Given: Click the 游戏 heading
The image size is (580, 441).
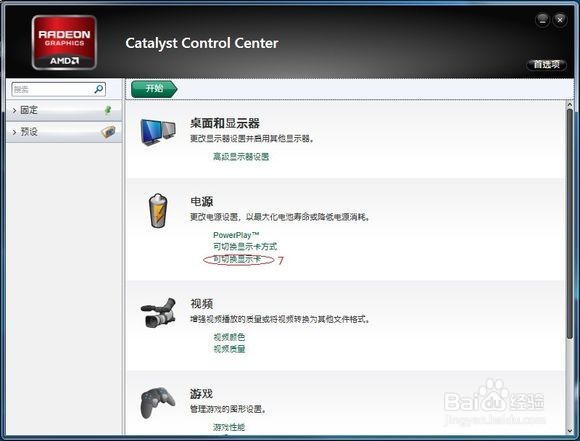Looking at the screenshot, I should tap(202, 394).
